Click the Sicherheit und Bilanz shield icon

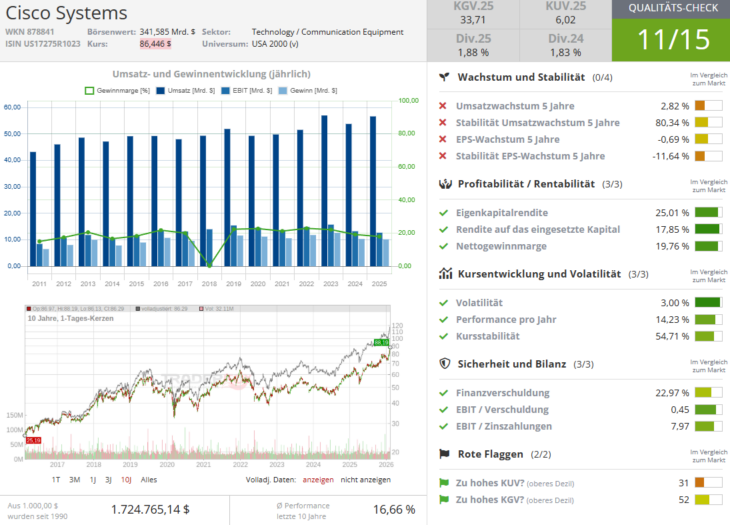tap(444, 364)
